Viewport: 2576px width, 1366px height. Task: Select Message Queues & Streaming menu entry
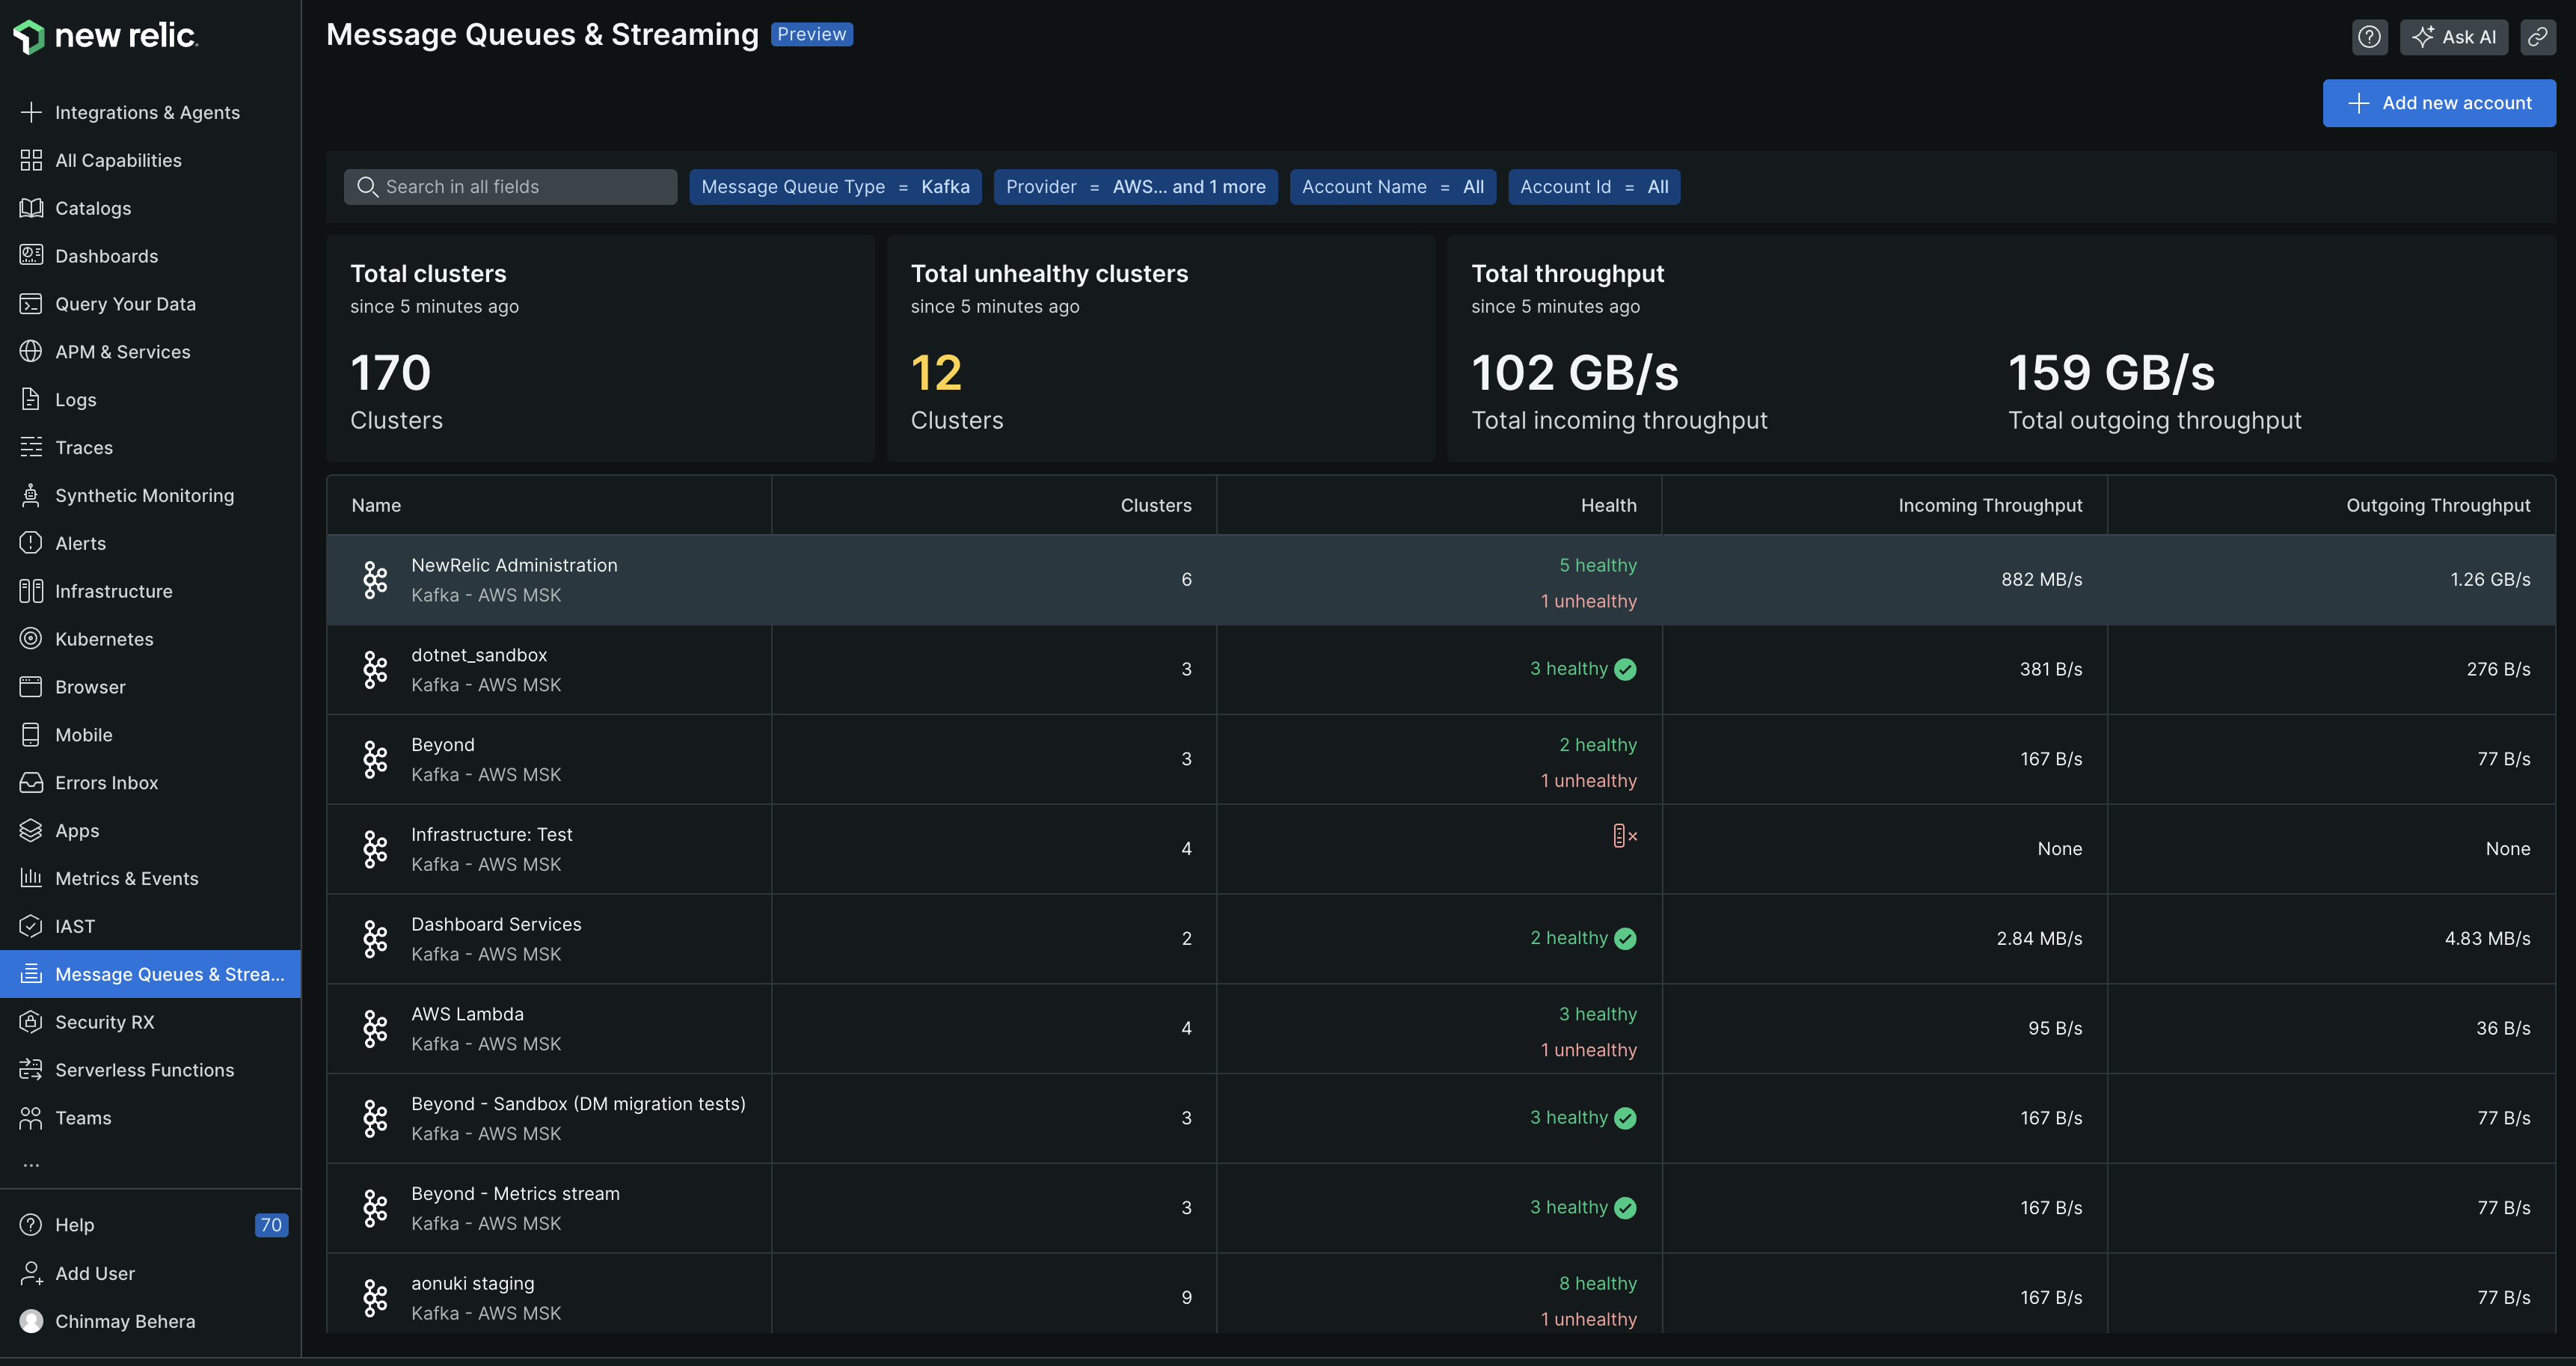pyautogui.click(x=150, y=973)
